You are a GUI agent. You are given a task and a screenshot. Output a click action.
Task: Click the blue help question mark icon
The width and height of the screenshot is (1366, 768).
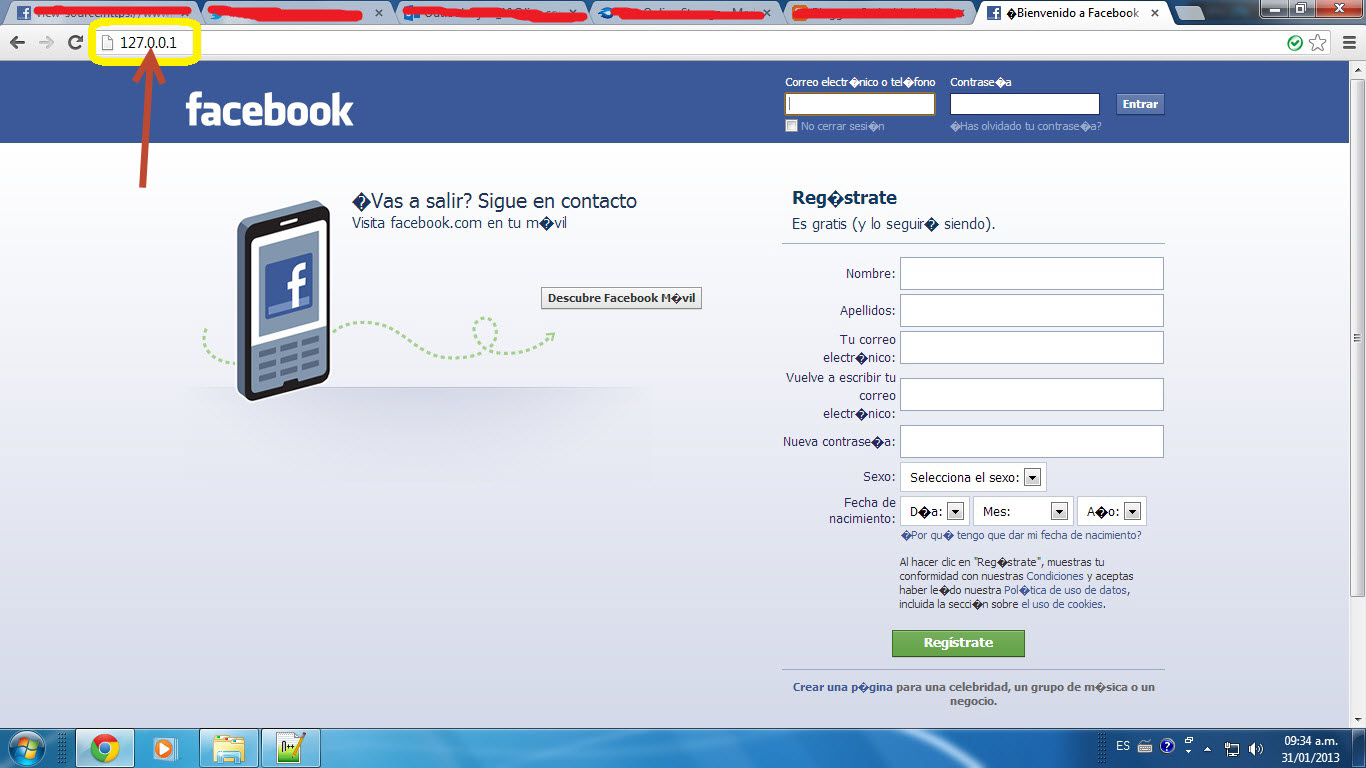[x=1167, y=746]
